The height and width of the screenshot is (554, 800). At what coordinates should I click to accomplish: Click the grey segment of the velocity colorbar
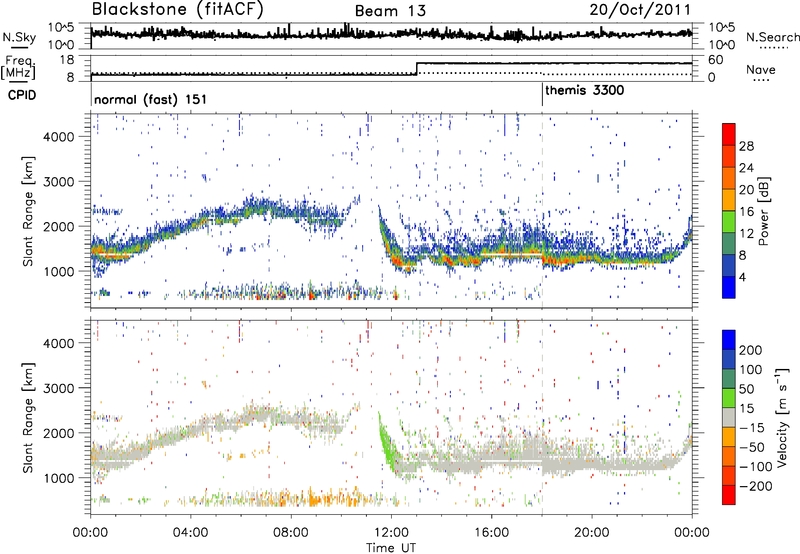(x=729, y=417)
